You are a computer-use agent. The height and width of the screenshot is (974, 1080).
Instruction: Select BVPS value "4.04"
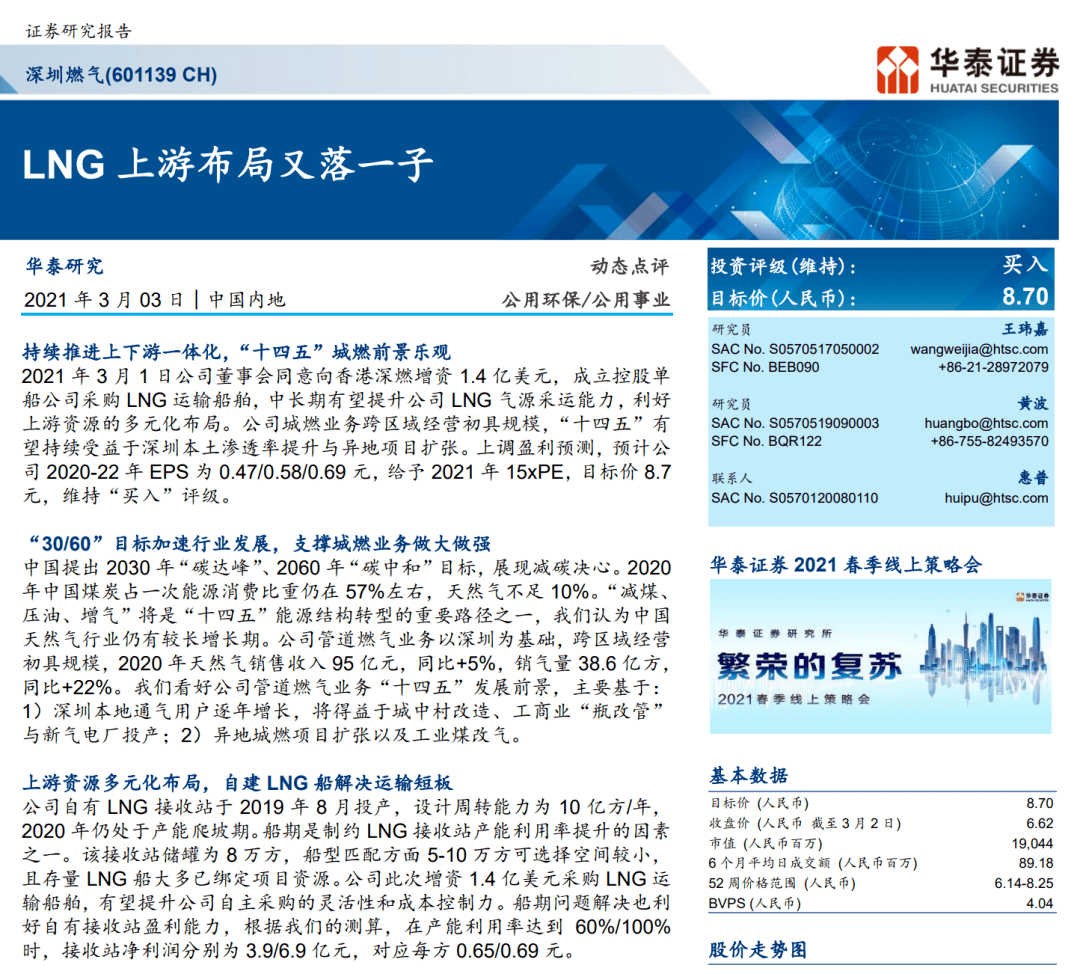pyautogui.click(x=1039, y=903)
